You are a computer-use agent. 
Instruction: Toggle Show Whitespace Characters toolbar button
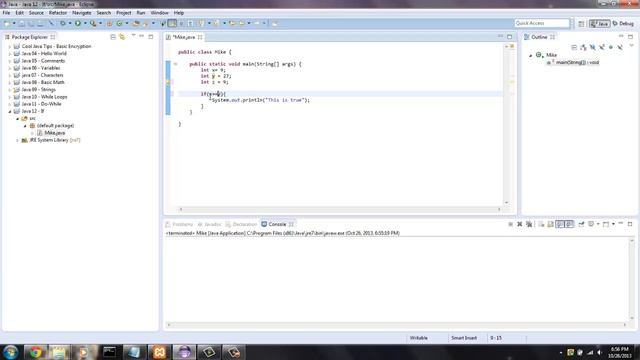point(190,23)
